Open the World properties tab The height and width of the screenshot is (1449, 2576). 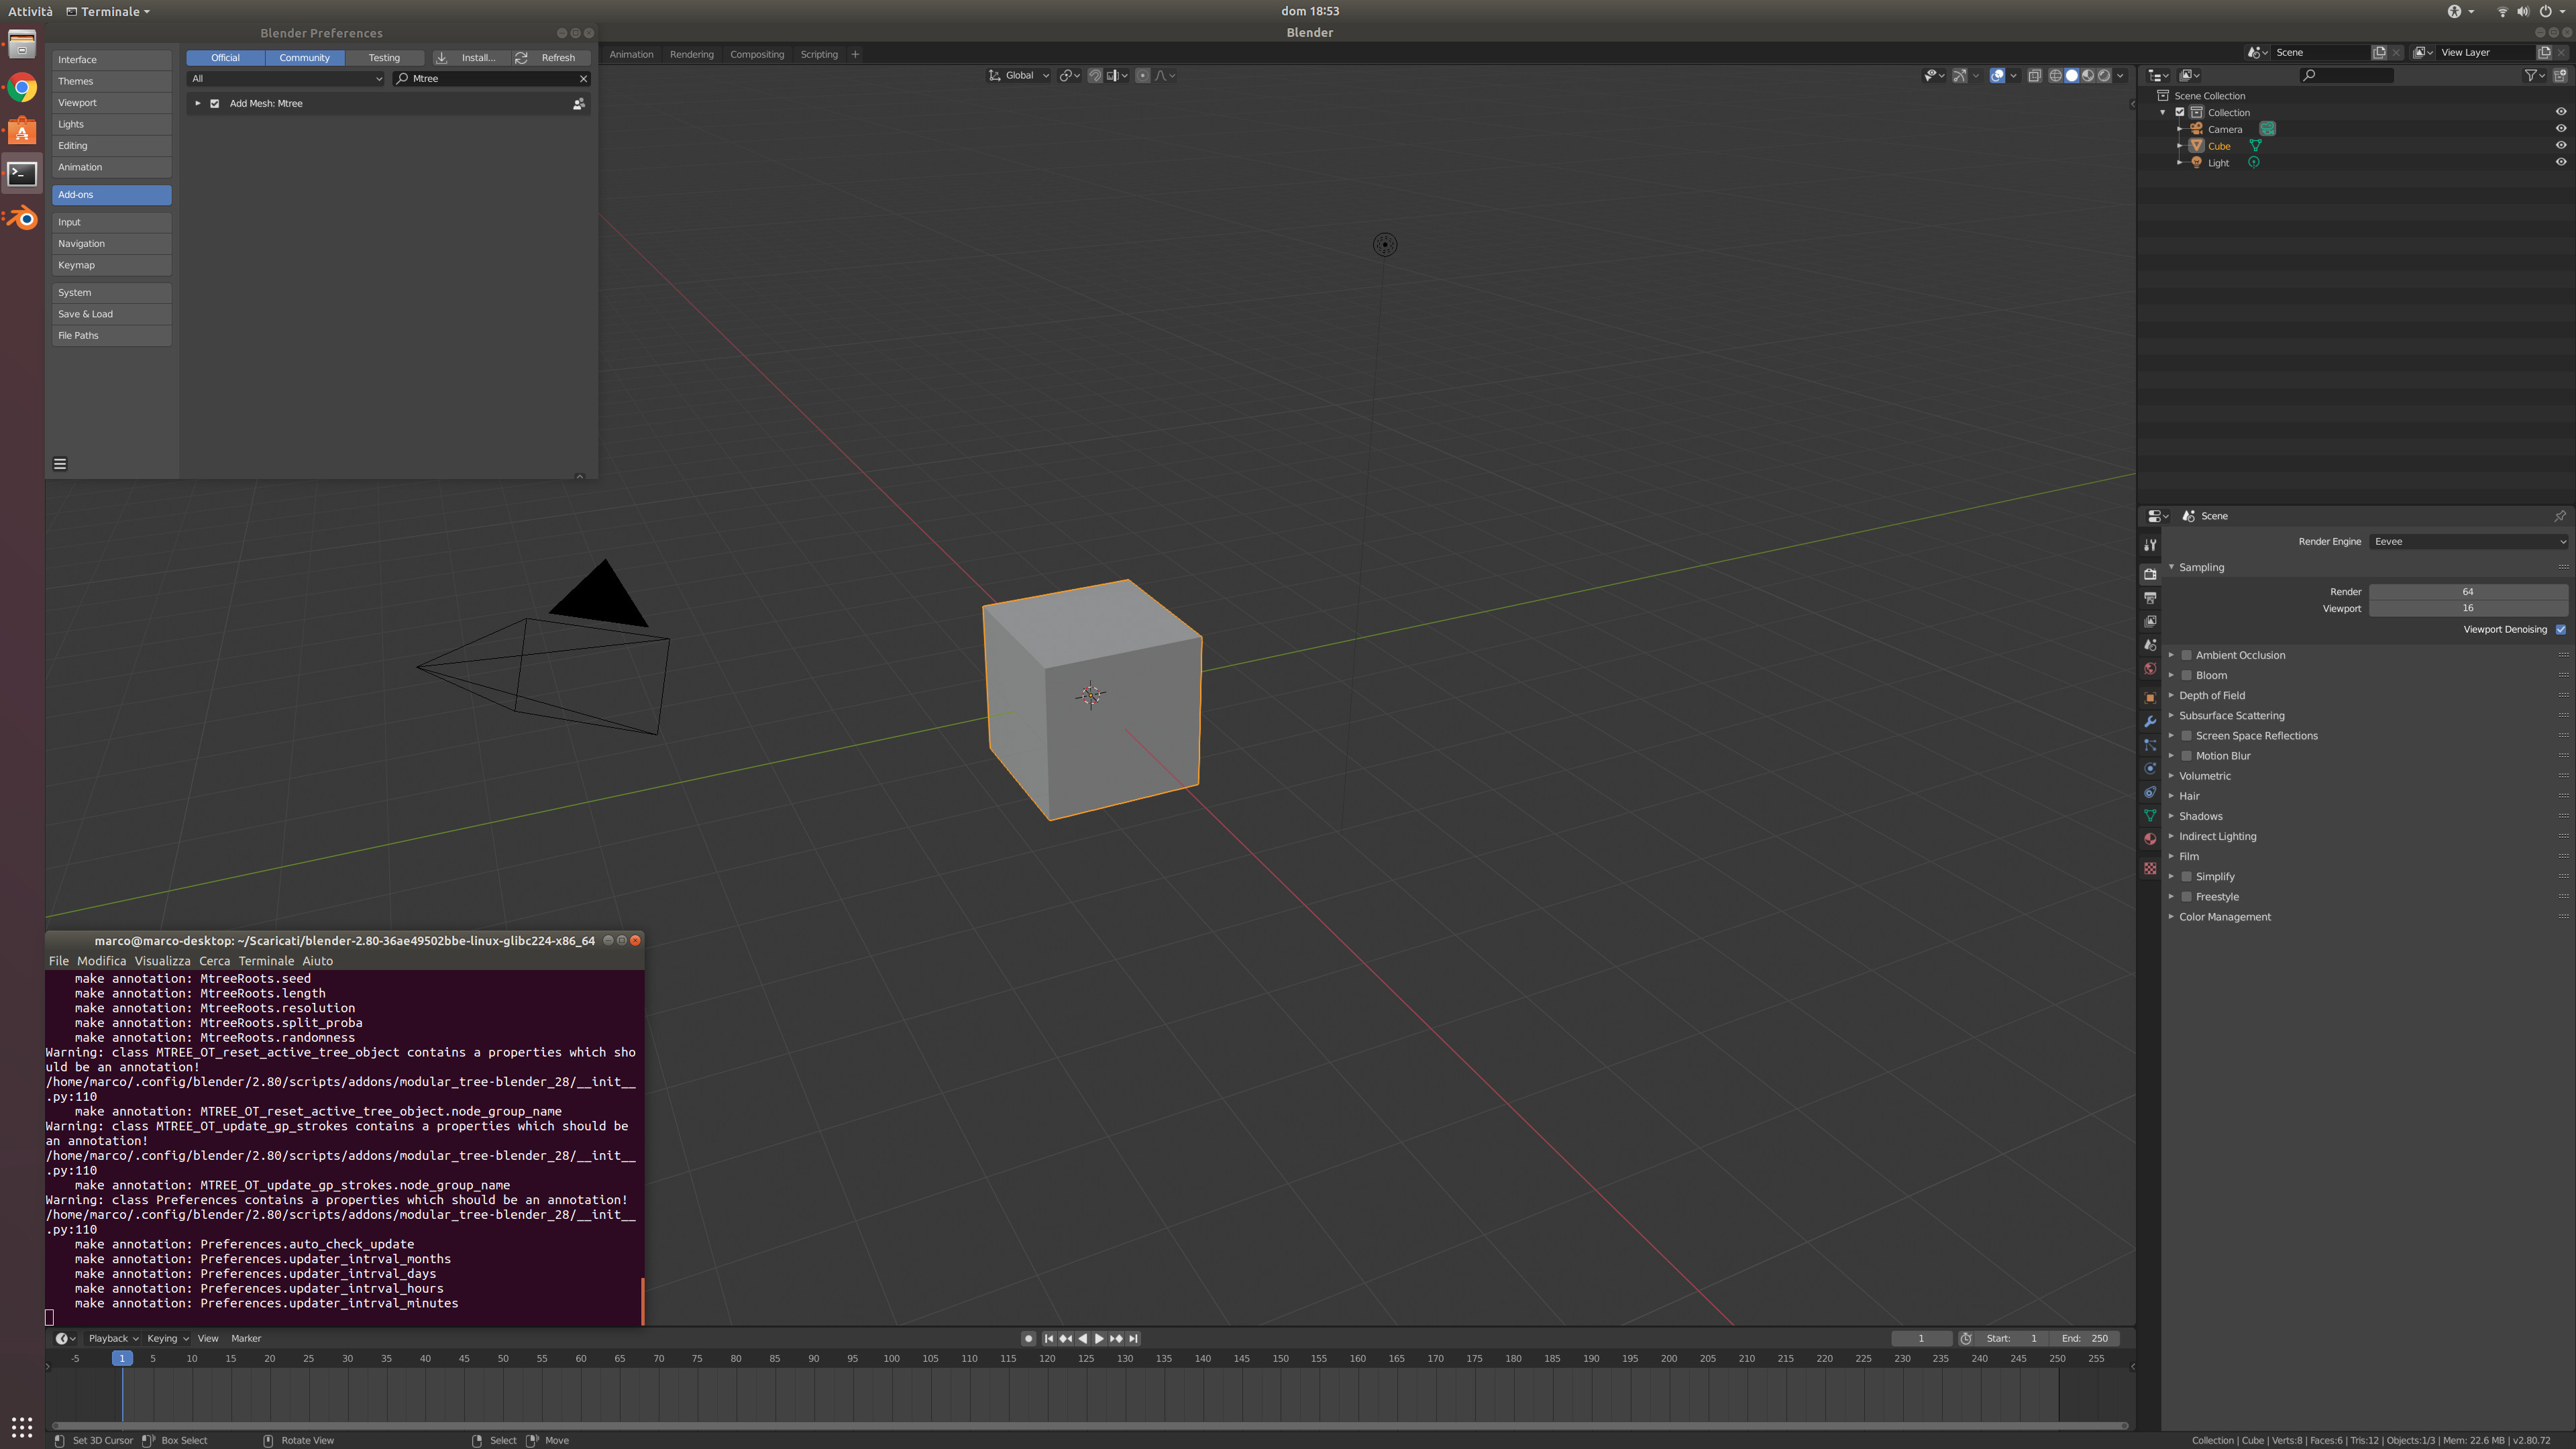coord(2150,669)
